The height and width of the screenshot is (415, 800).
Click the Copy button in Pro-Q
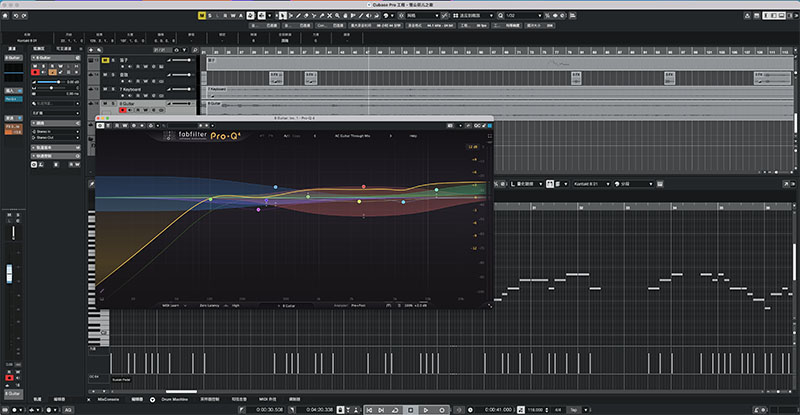click(296, 136)
